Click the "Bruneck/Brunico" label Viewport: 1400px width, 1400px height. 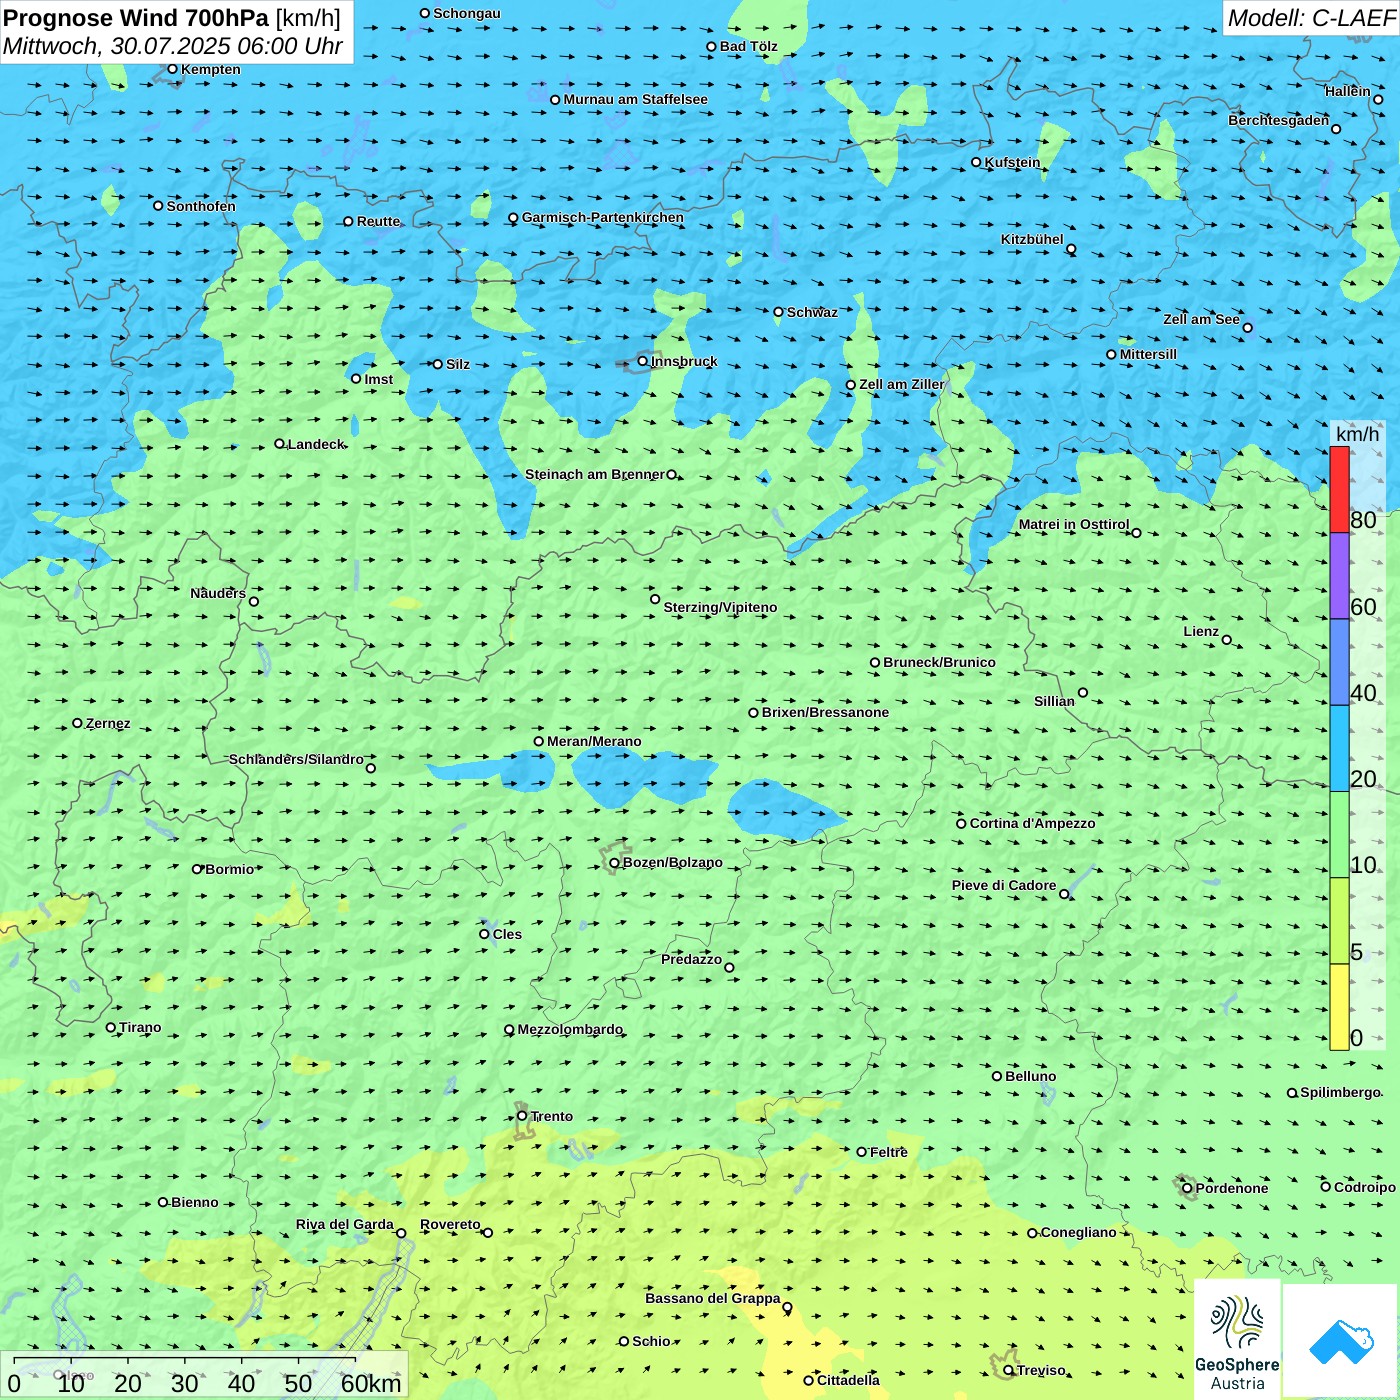coord(939,662)
